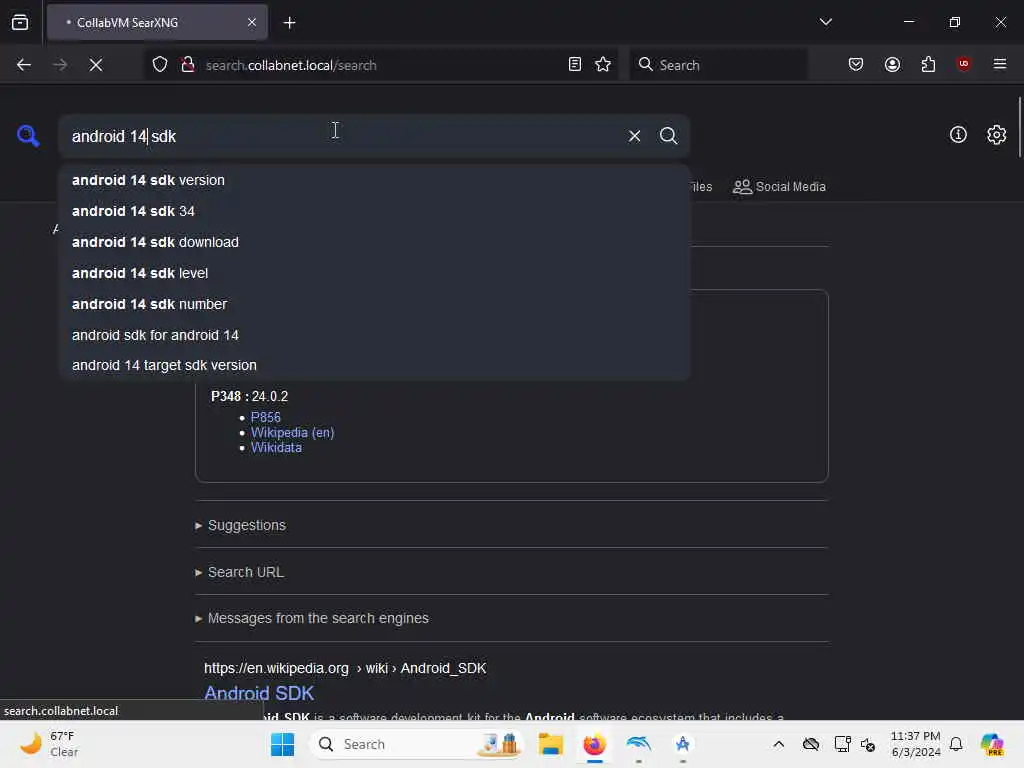Close the CollabVM SearXNG tab
The width and height of the screenshot is (1024, 768).
pyautogui.click(x=252, y=23)
